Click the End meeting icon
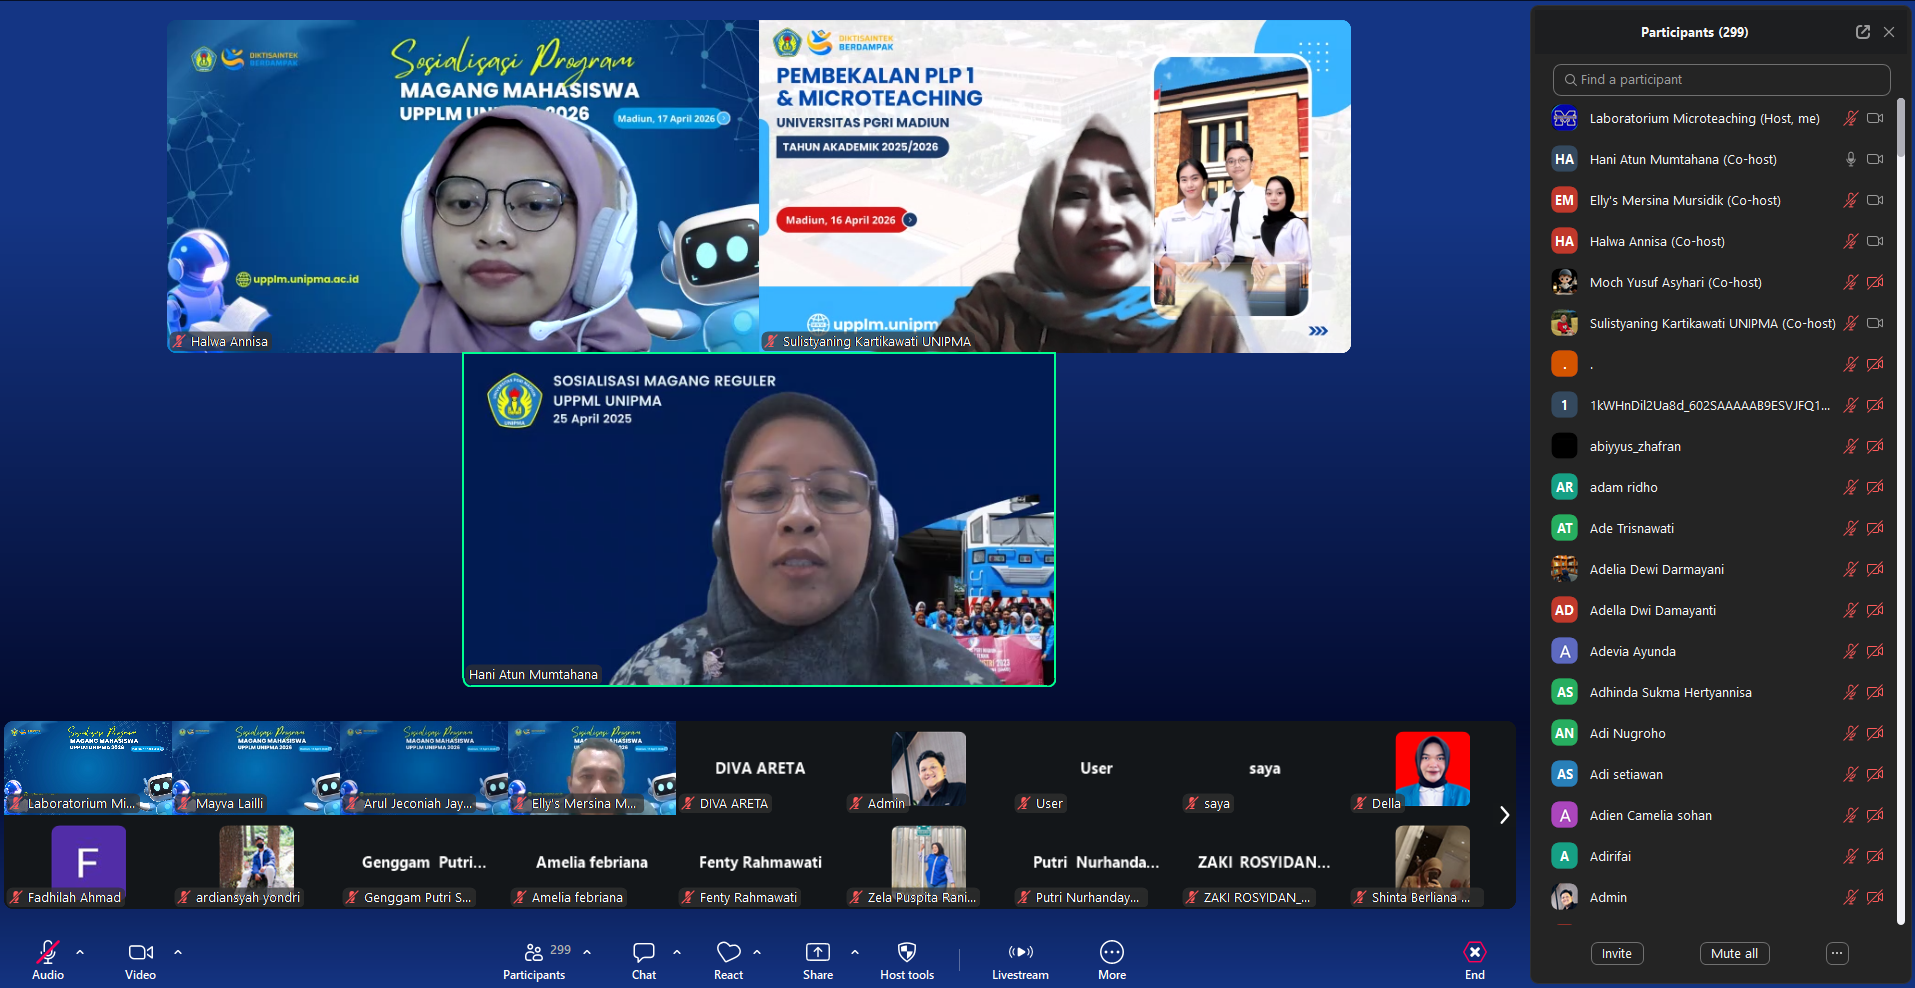This screenshot has height=988, width=1915. point(1474,952)
